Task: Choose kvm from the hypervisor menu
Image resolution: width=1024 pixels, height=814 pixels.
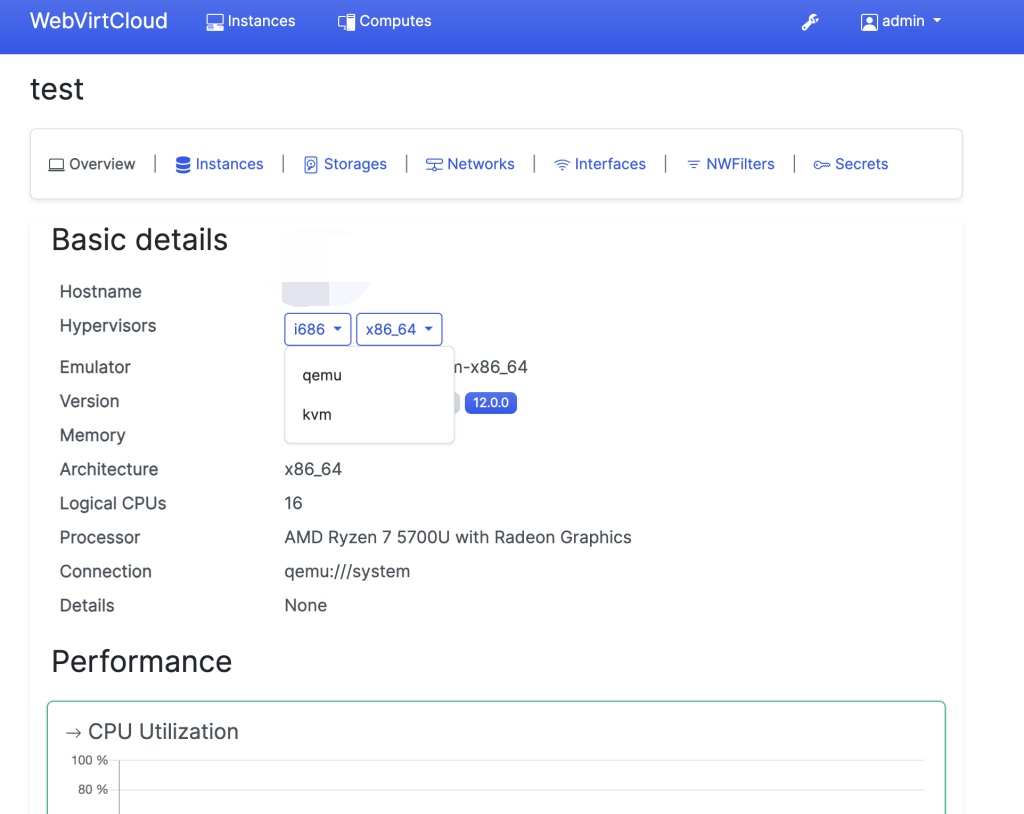Action: tap(317, 414)
